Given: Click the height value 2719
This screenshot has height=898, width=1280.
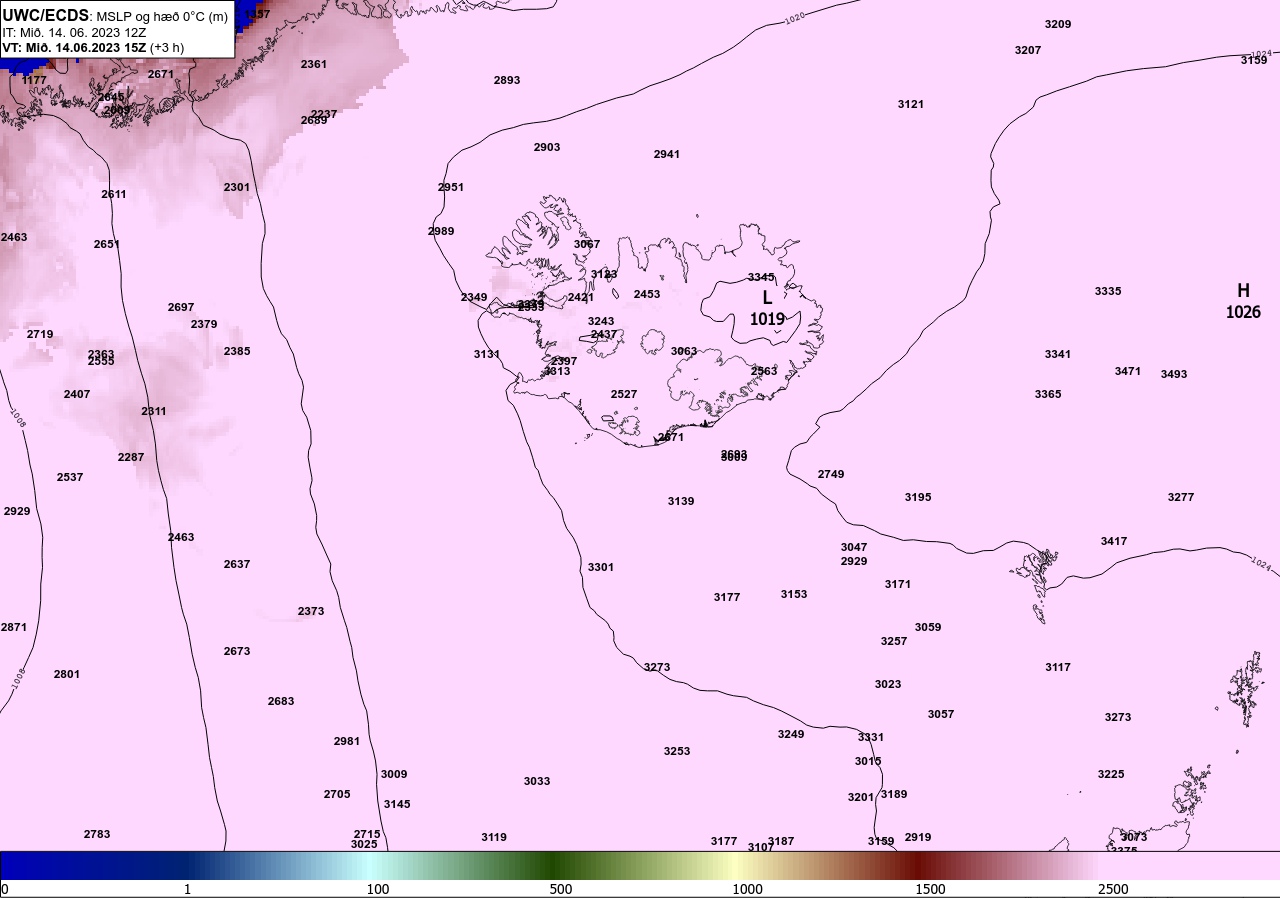Looking at the screenshot, I should click(x=40, y=334).
